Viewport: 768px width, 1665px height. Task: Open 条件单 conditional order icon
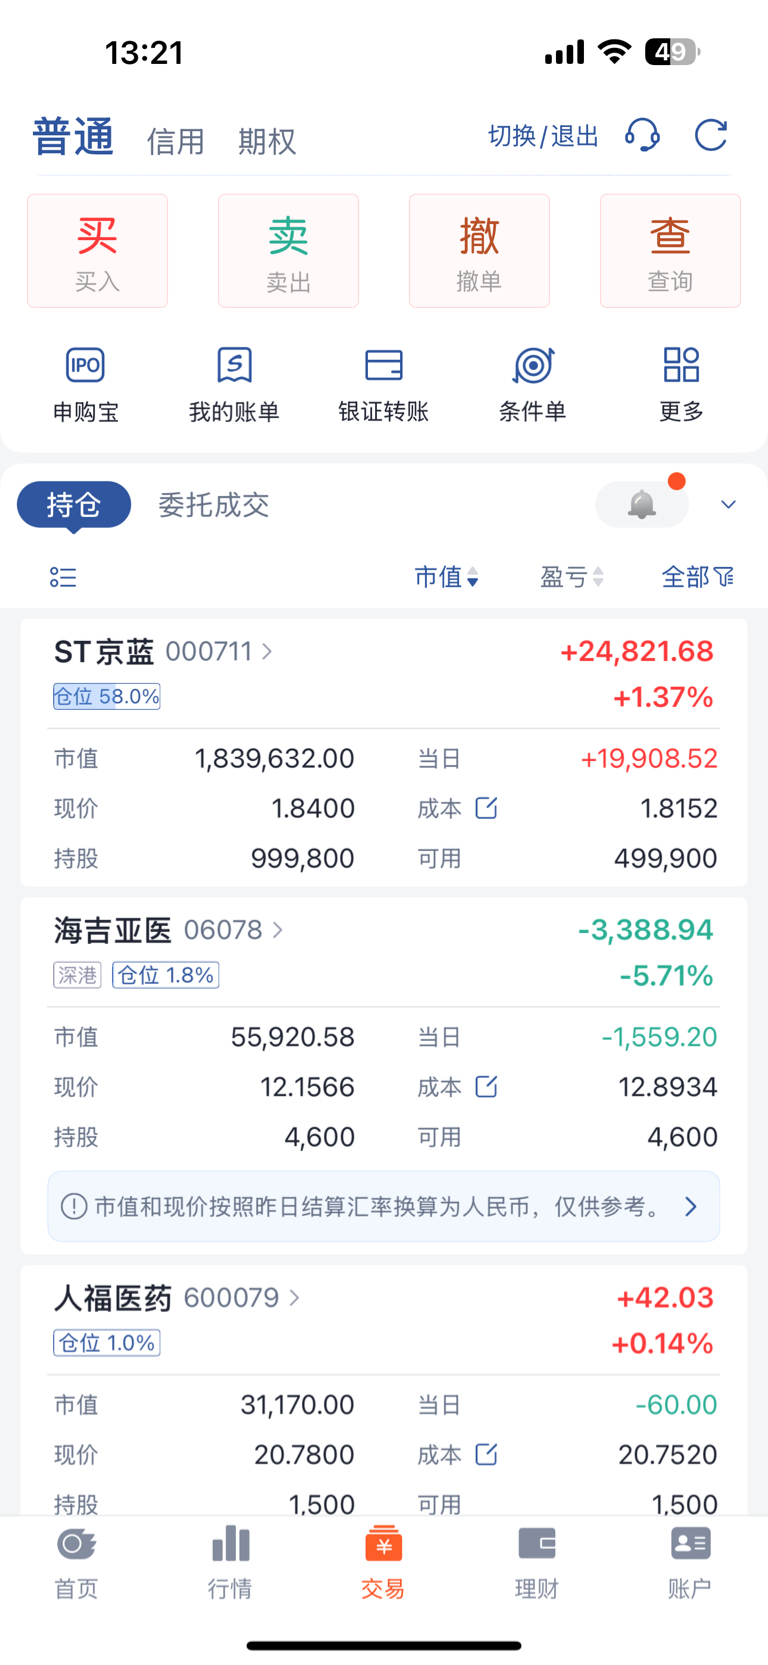533,366
